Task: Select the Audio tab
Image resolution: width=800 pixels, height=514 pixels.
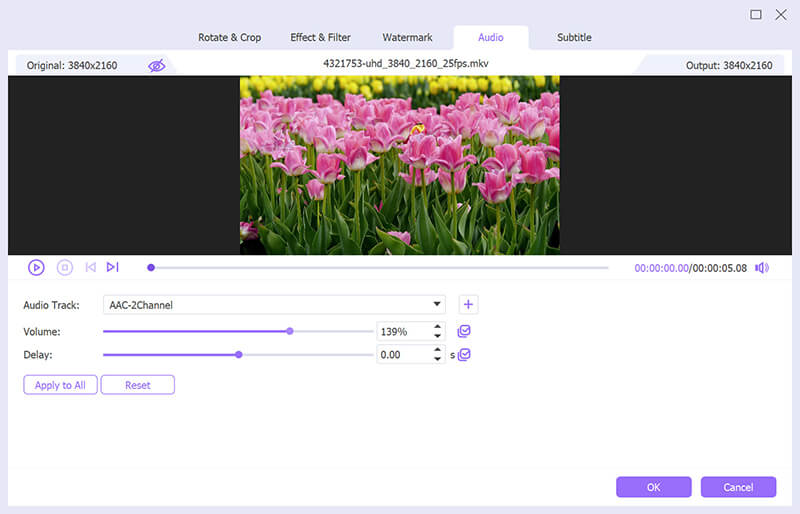Action: pyautogui.click(x=491, y=37)
